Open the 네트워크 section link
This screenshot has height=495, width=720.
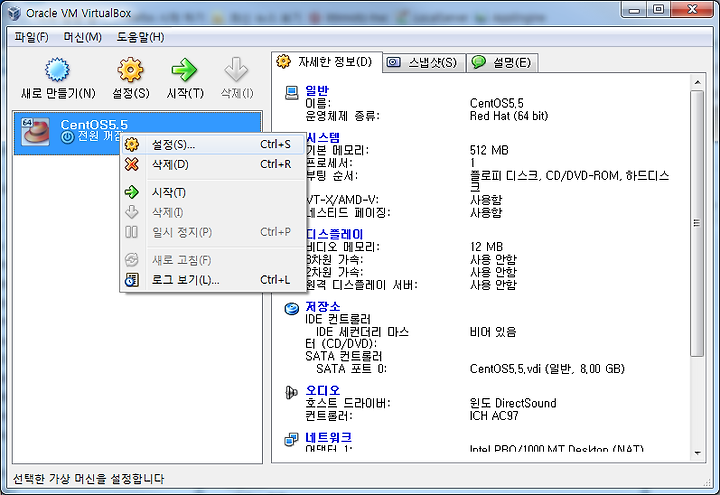click(x=329, y=437)
